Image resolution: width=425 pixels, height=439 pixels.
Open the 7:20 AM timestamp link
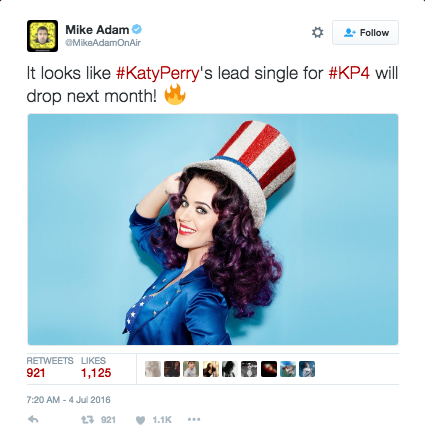(68, 400)
